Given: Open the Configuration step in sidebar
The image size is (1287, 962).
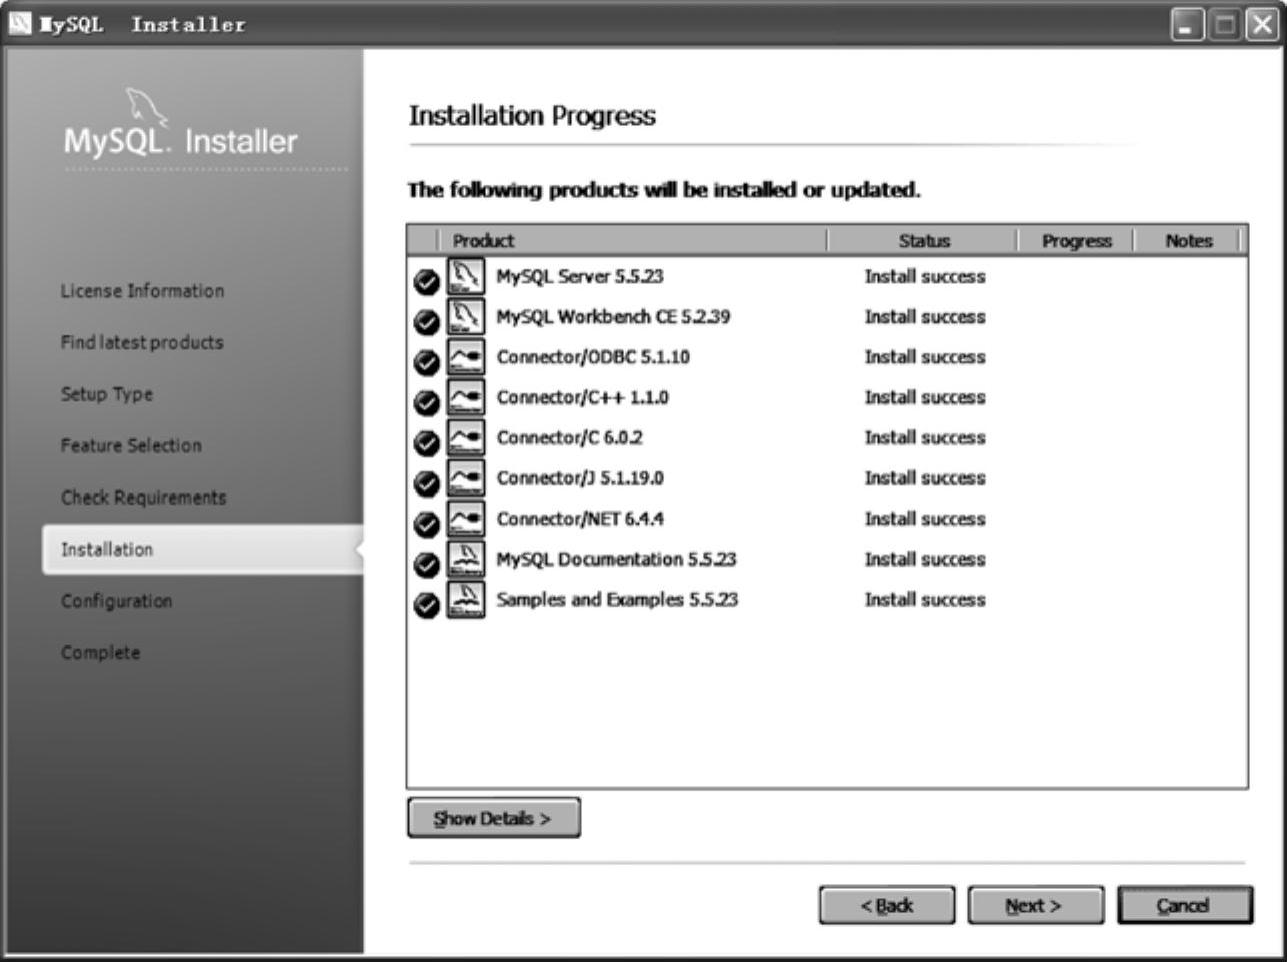Looking at the screenshot, I should [116, 601].
